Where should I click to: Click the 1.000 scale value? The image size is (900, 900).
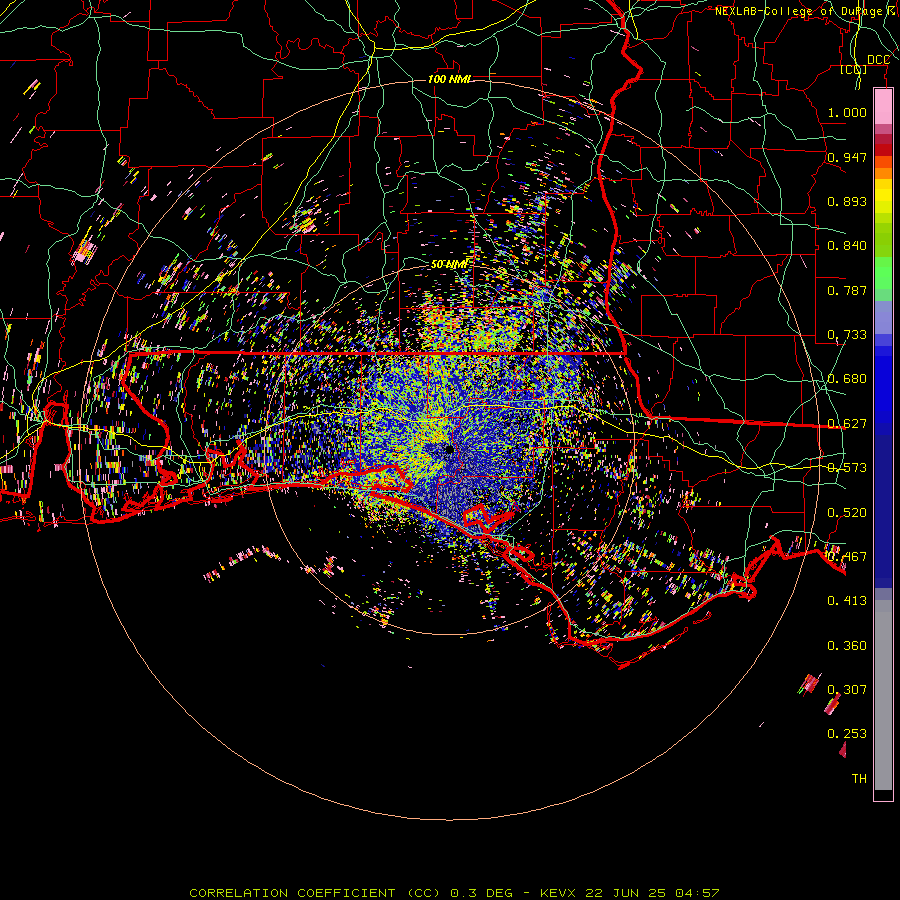click(x=847, y=112)
